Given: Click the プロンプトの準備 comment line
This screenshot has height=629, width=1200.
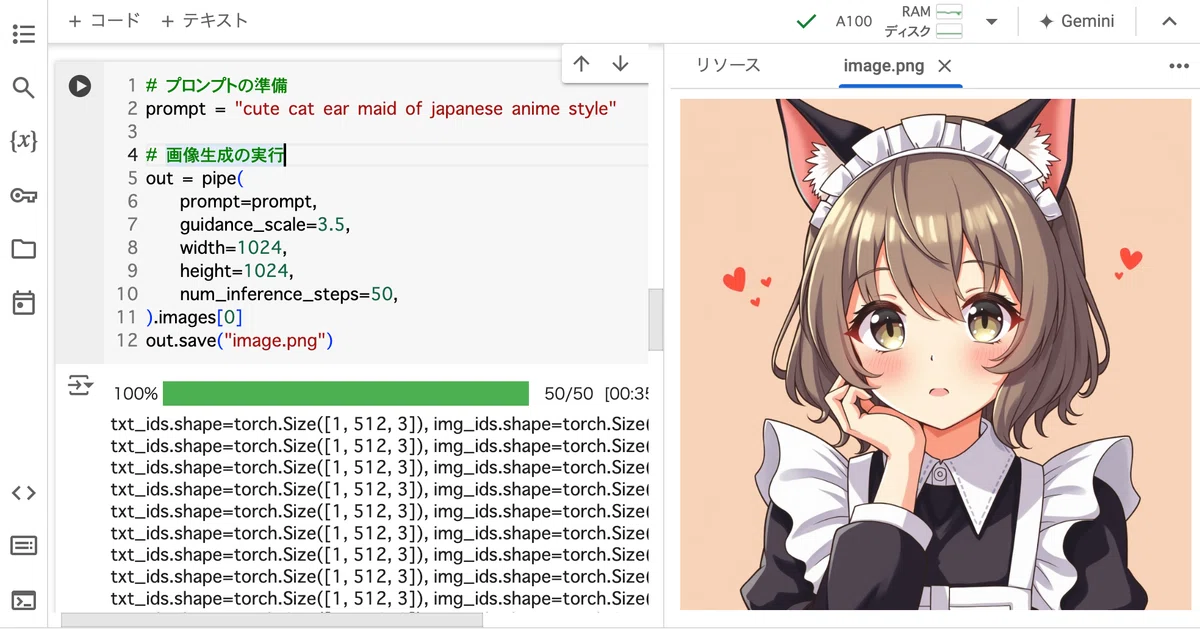Looking at the screenshot, I should point(216,86).
